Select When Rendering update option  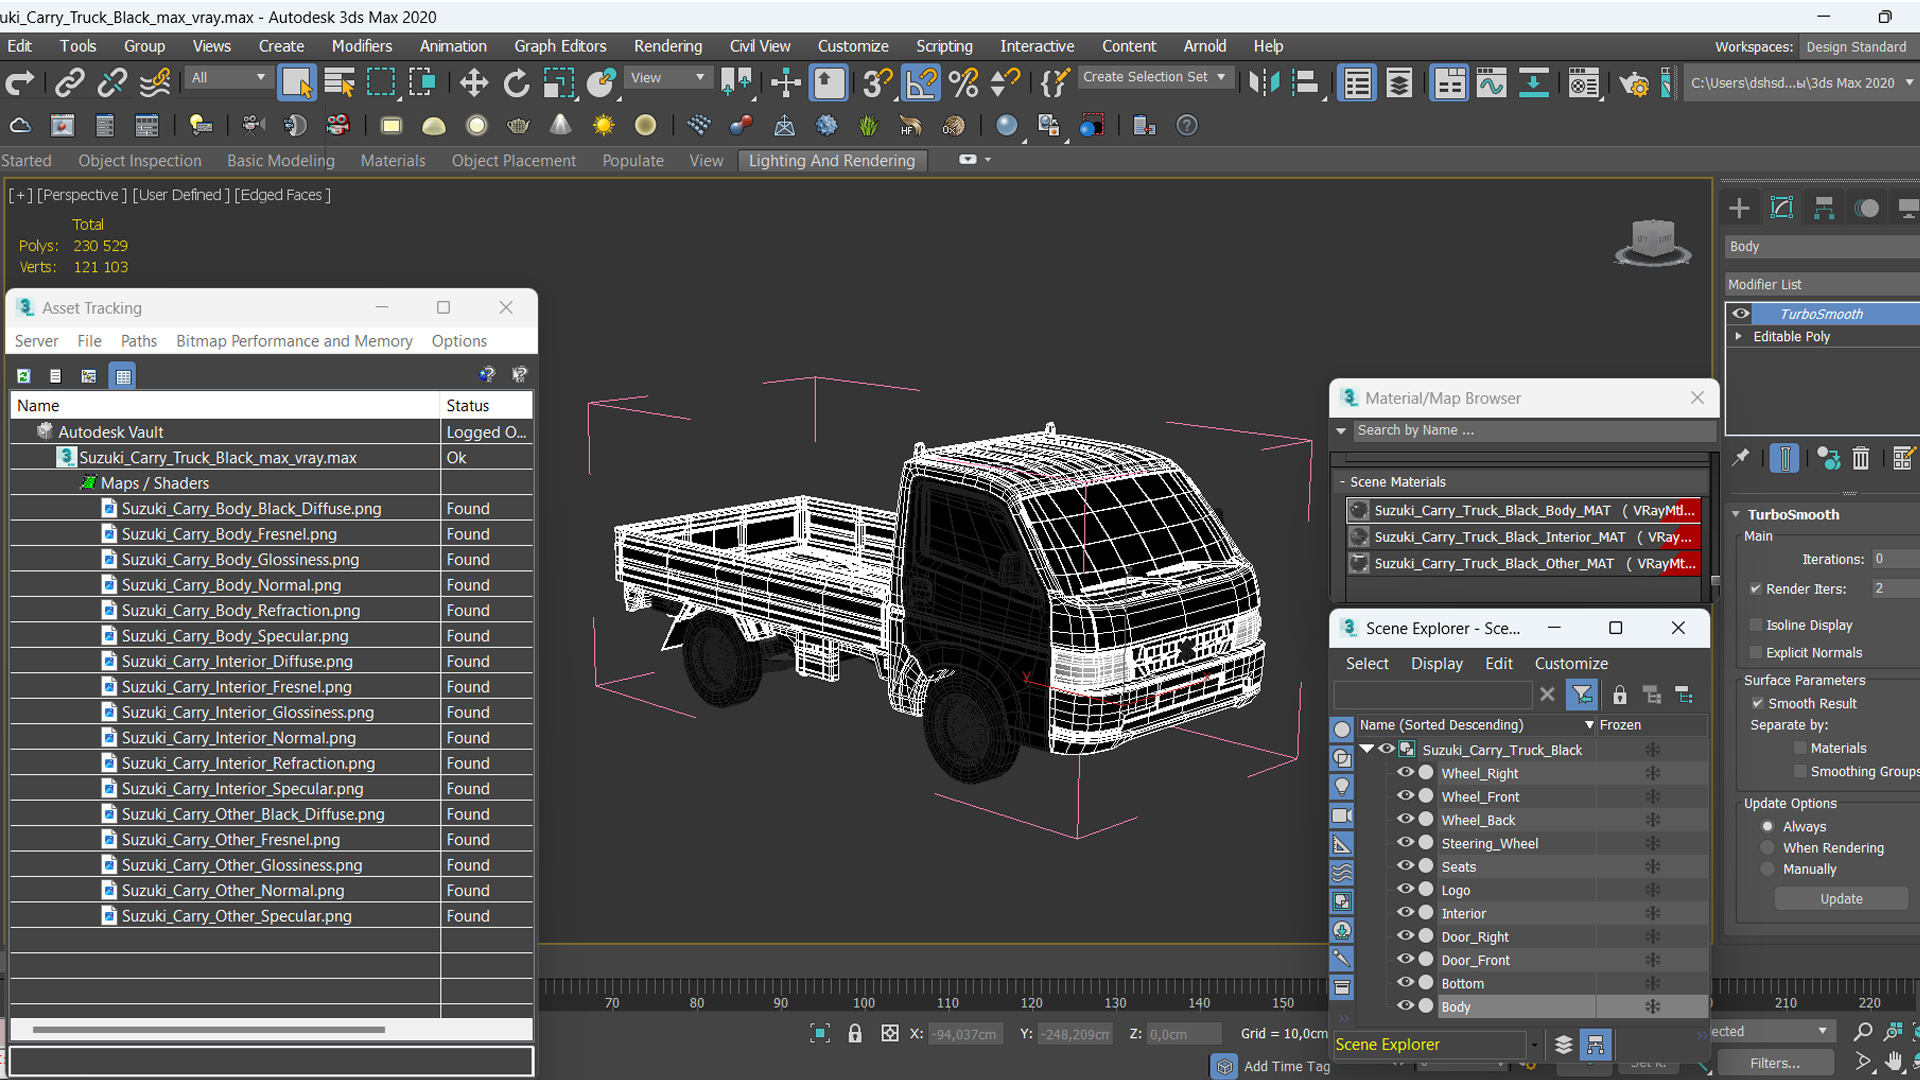(1768, 848)
